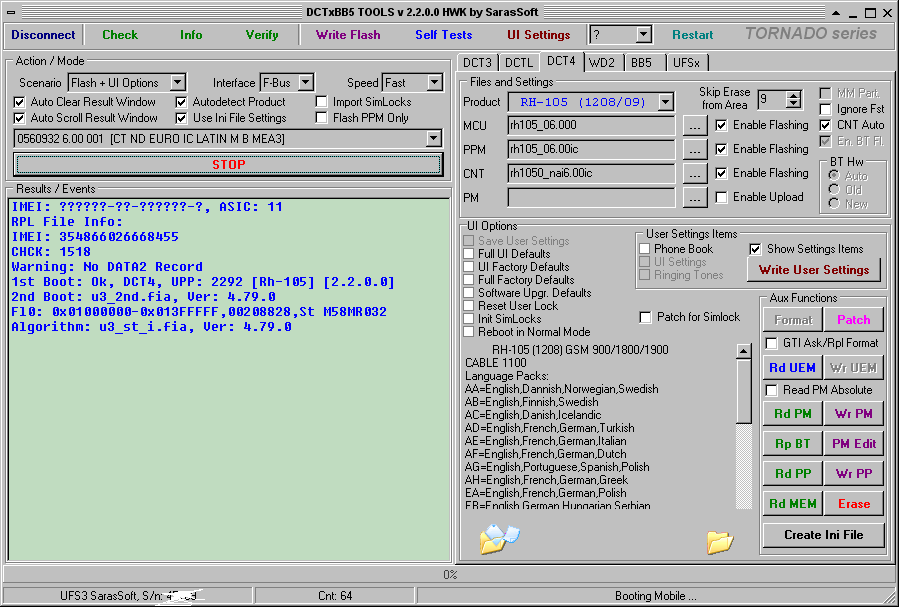This screenshot has height=607, width=899.
Task: Switch to the DCTL tab
Action: (x=519, y=62)
